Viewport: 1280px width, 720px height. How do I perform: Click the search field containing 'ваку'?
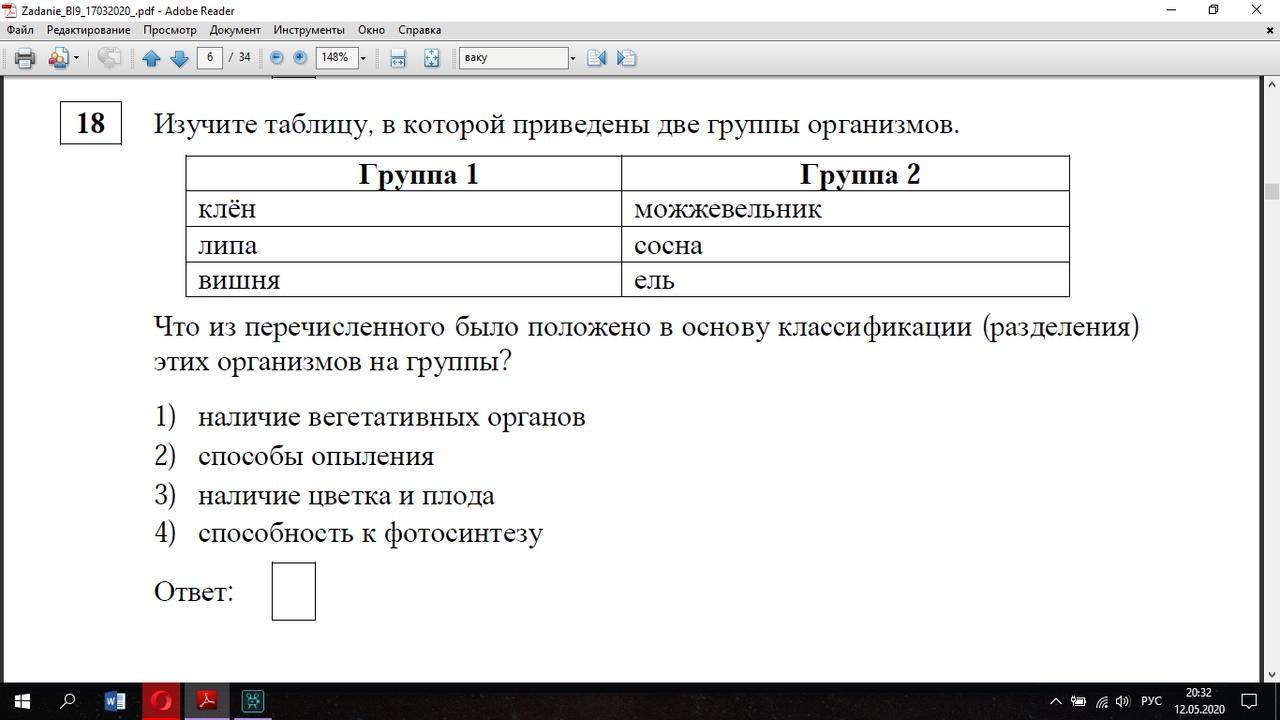click(x=513, y=58)
